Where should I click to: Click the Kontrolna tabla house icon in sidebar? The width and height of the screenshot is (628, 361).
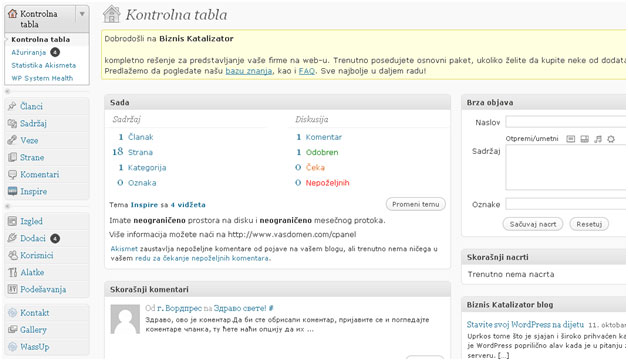[13, 14]
